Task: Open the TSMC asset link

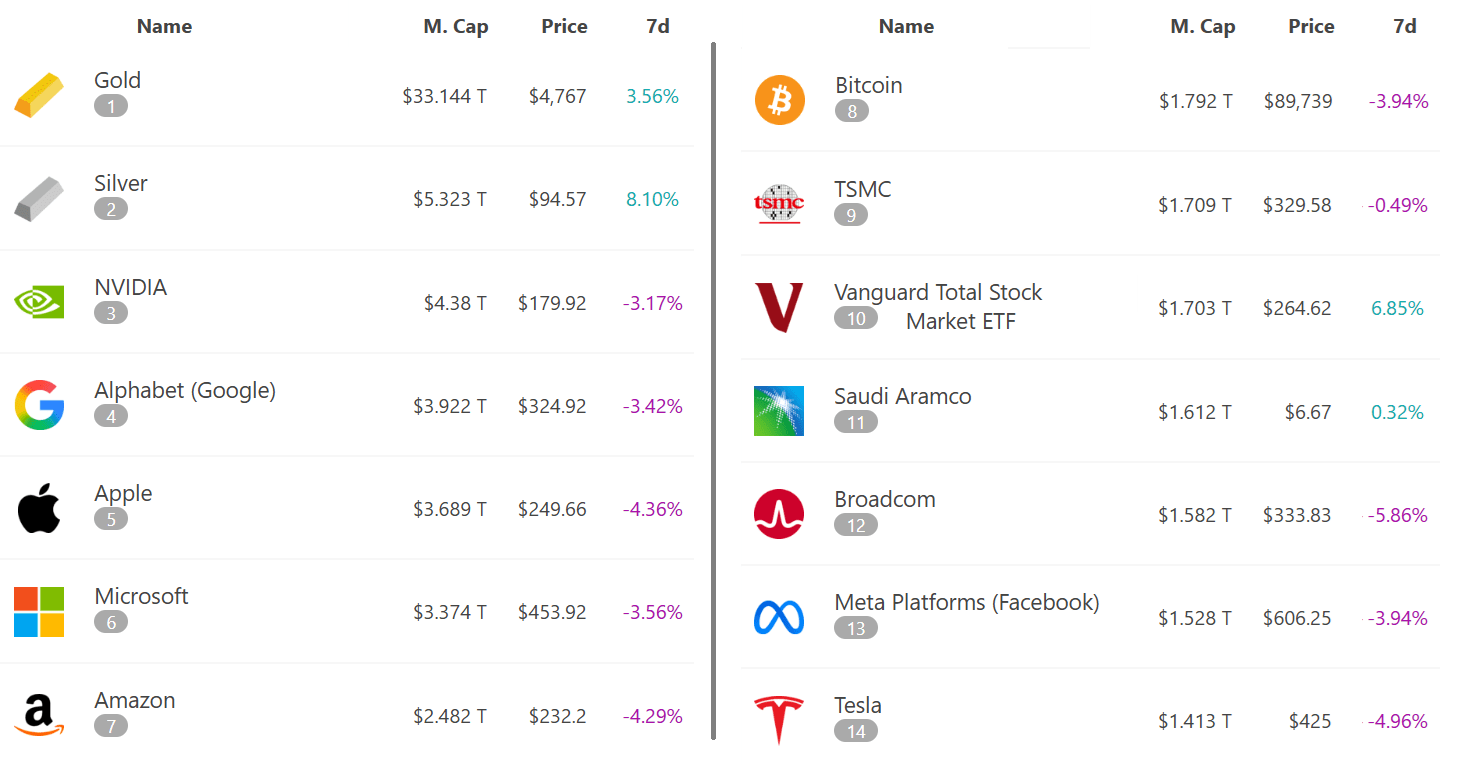Action: pos(862,190)
